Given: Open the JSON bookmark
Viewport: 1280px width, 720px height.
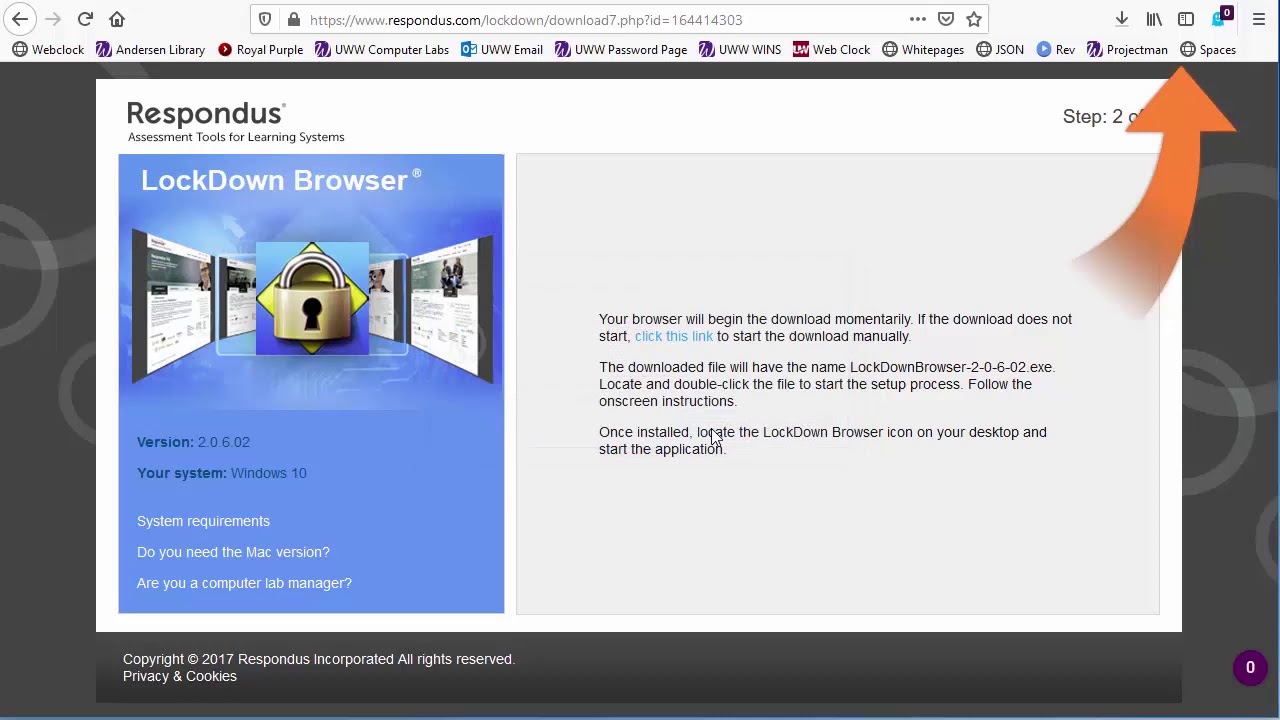Looking at the screenshot, I should click(x=1000, y=50).
